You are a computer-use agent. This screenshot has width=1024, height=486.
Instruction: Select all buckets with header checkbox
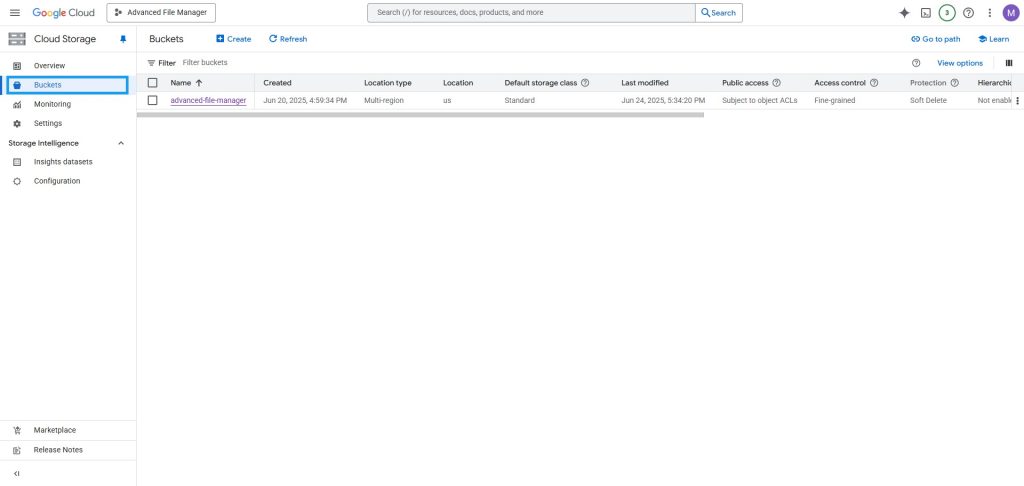pos(153,83)
